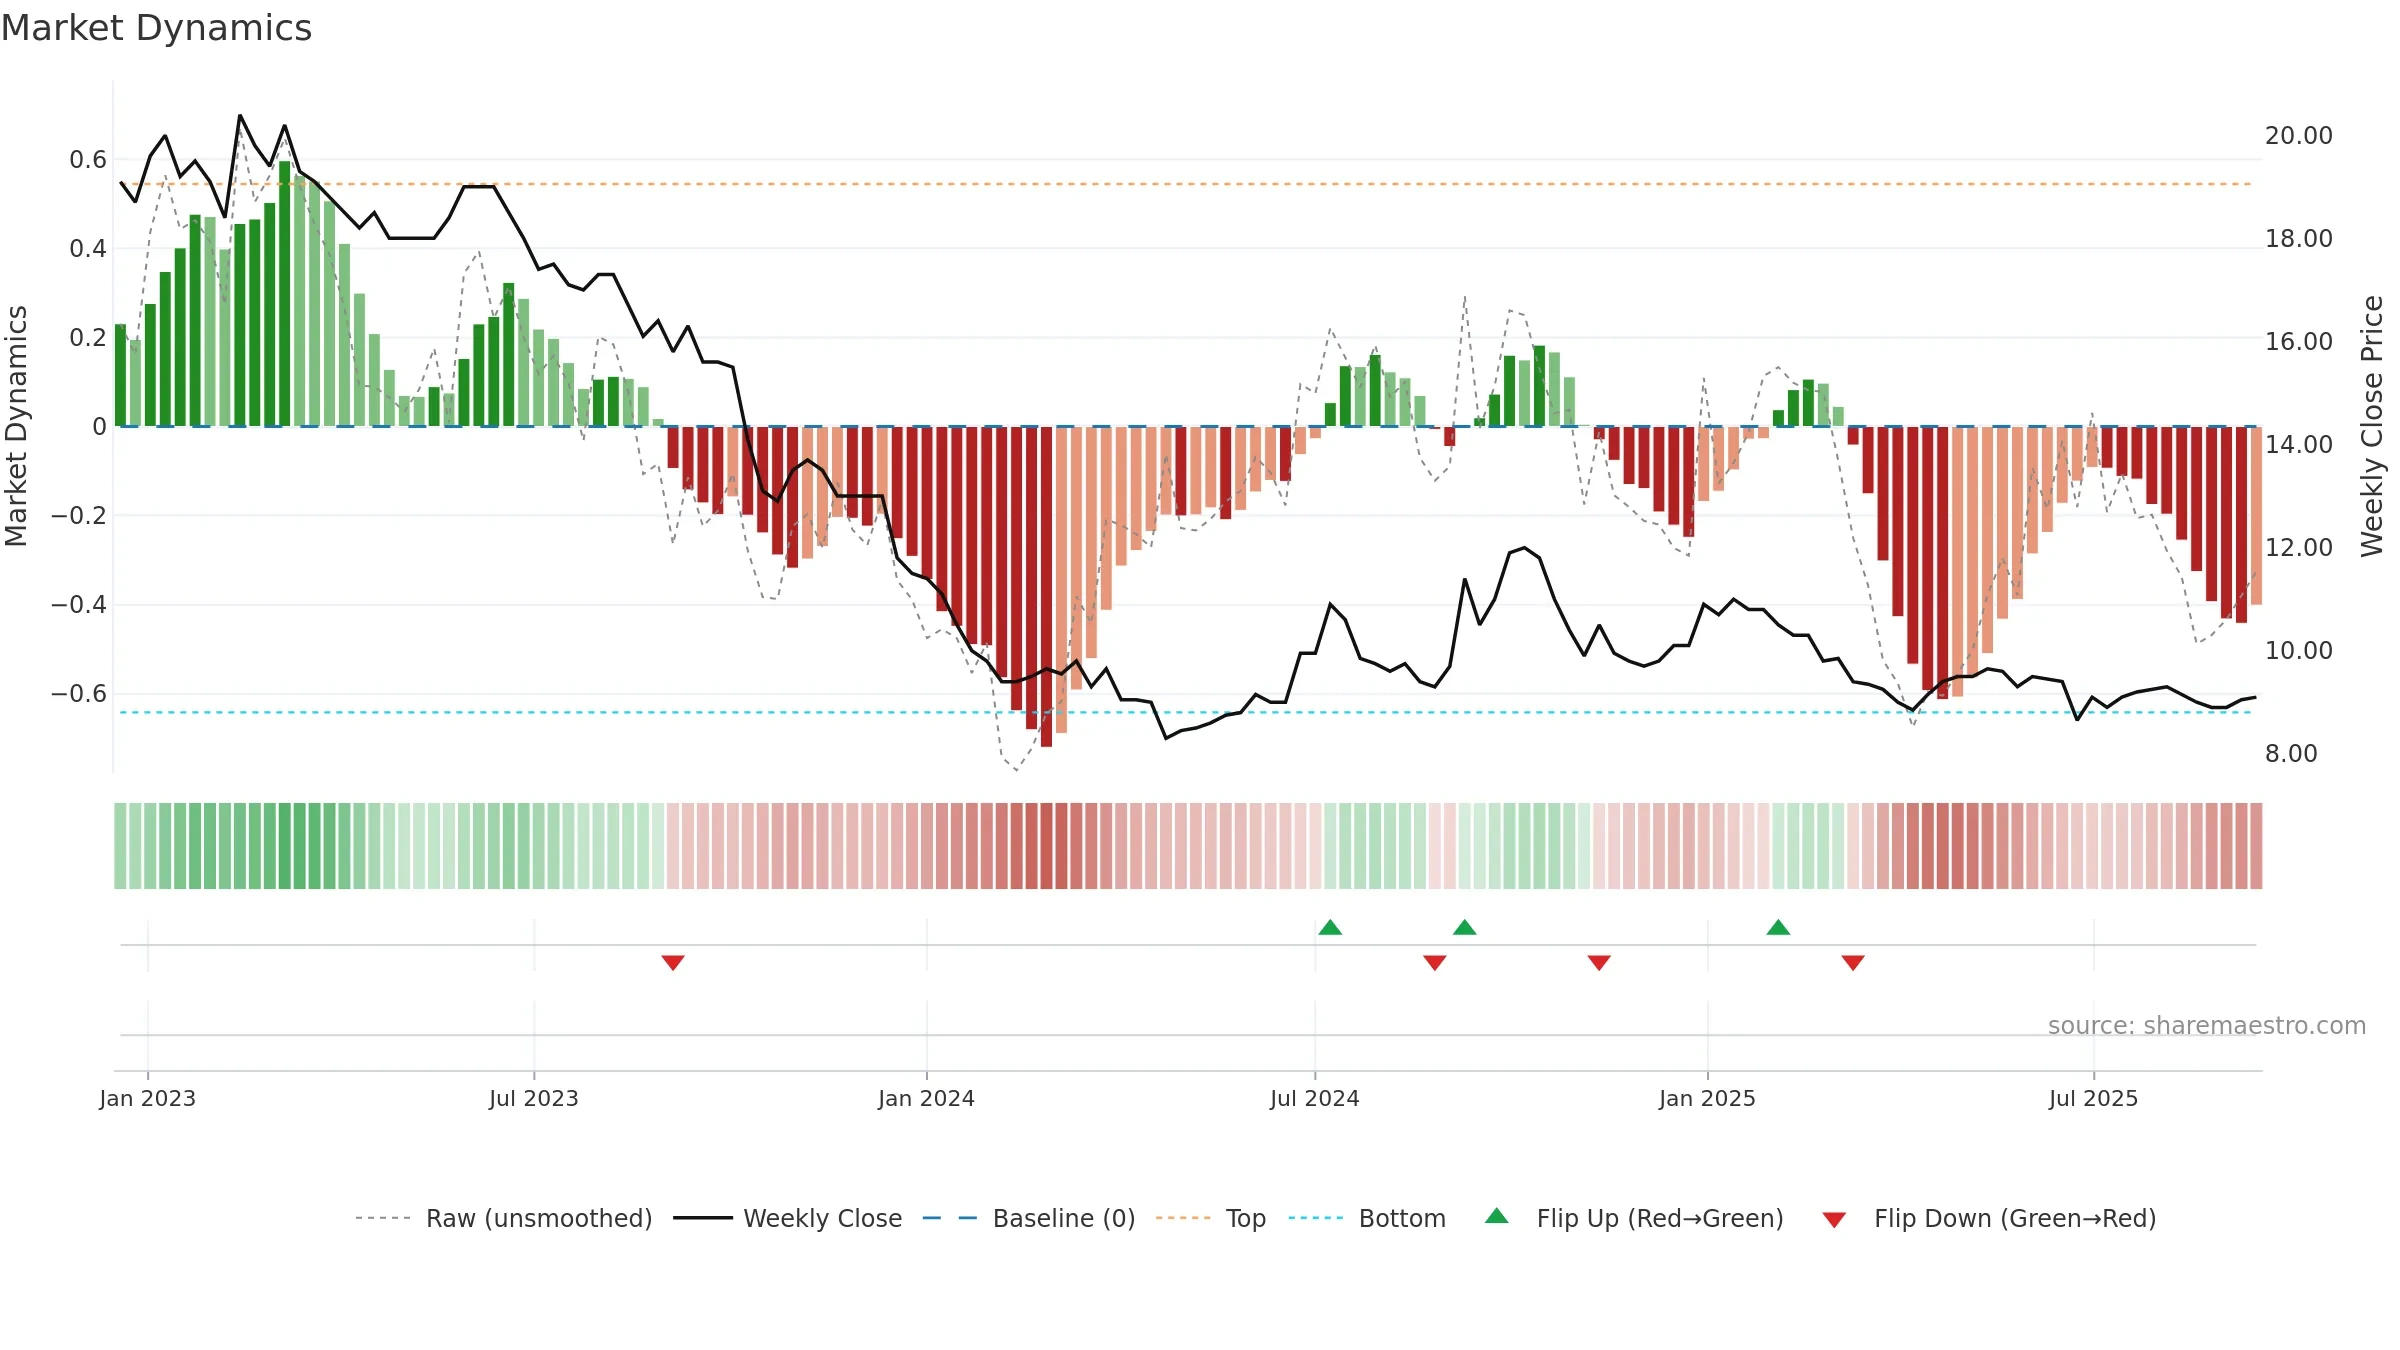The image size is (2400, 1350).
Task: Click the Jan 2025 x-axis label
Action: (1708, 1098)
